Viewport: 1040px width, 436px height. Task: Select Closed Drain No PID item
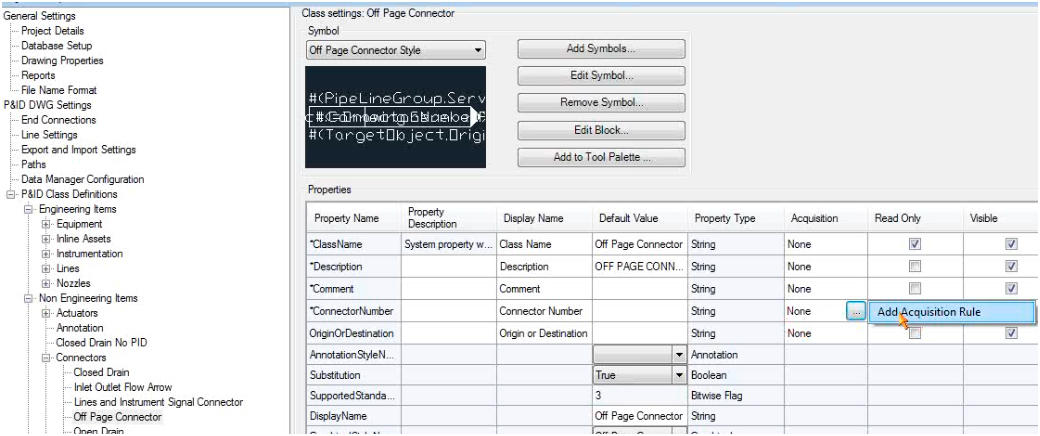[x=101, y=343]
